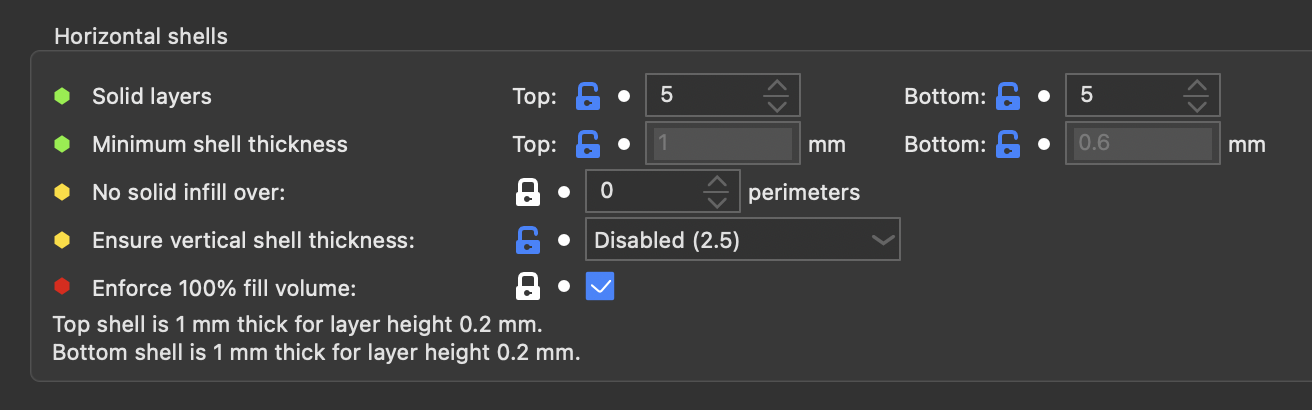Decrease the Bottom solid layers value
The width and height of the screenshot is (1312, 410).
coord(1196,106)
